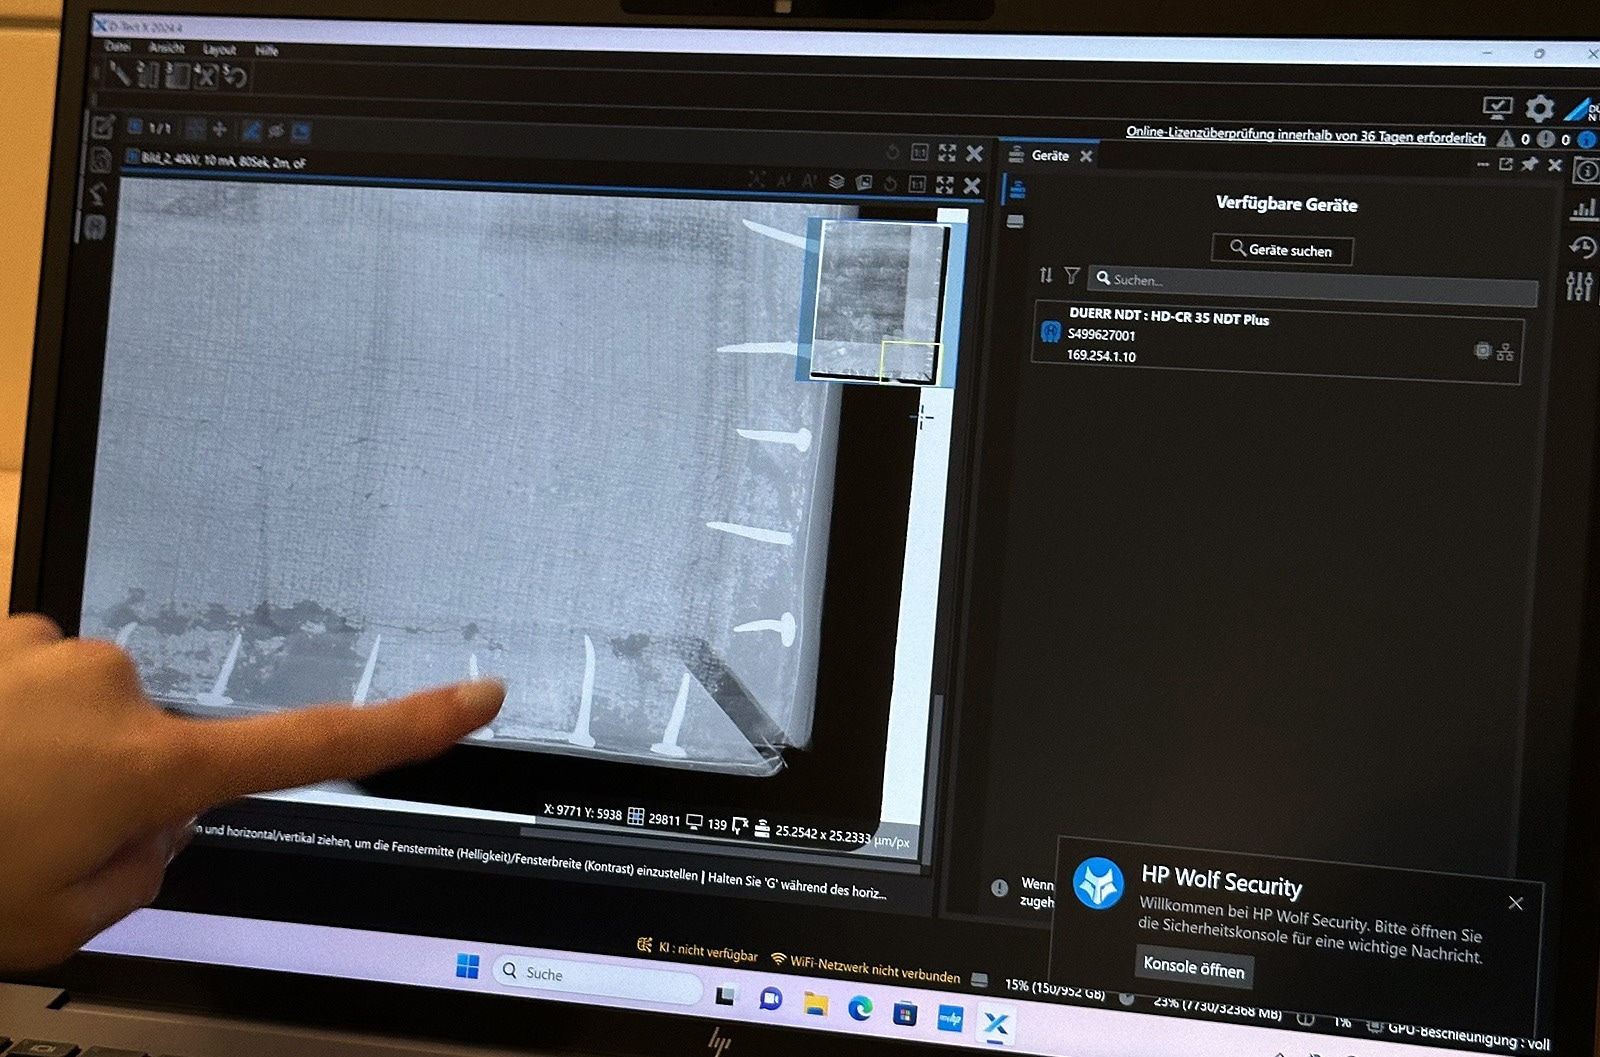
Task: Toggle the monitor check icon in top-right toolbar
Action: (x=1497, y=107)
